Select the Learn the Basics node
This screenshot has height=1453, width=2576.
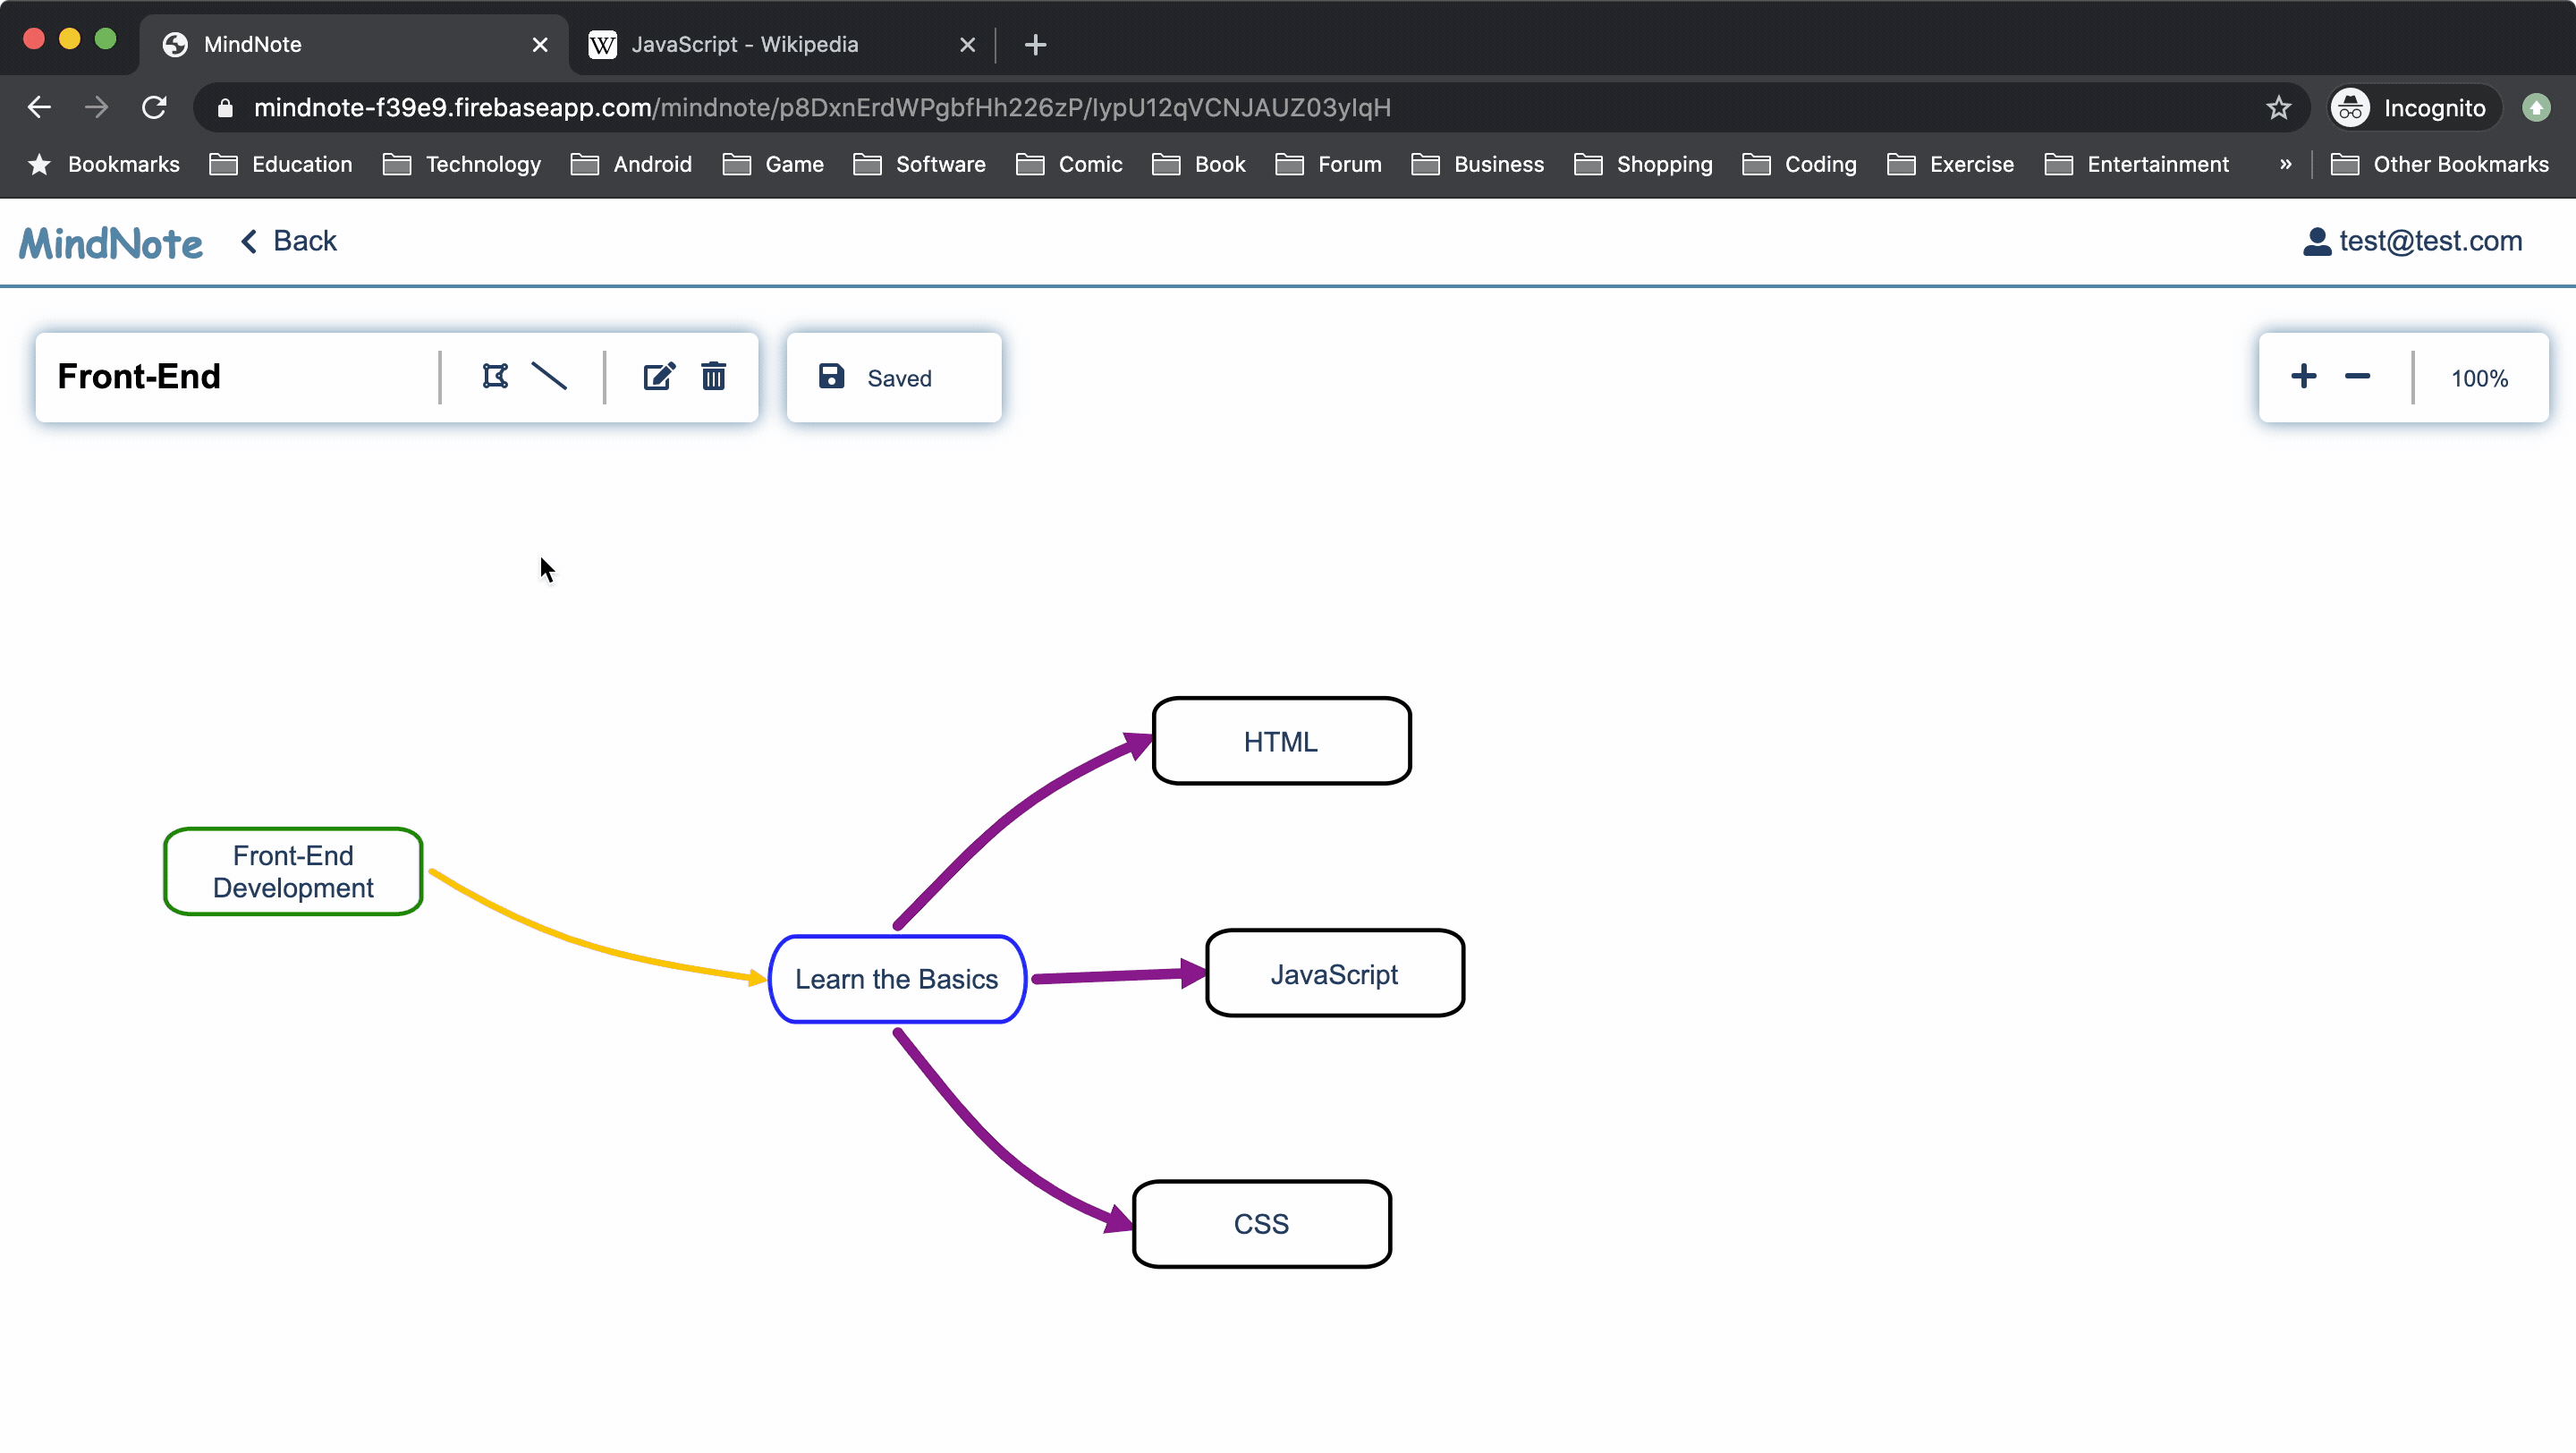[x=897, y=980]
